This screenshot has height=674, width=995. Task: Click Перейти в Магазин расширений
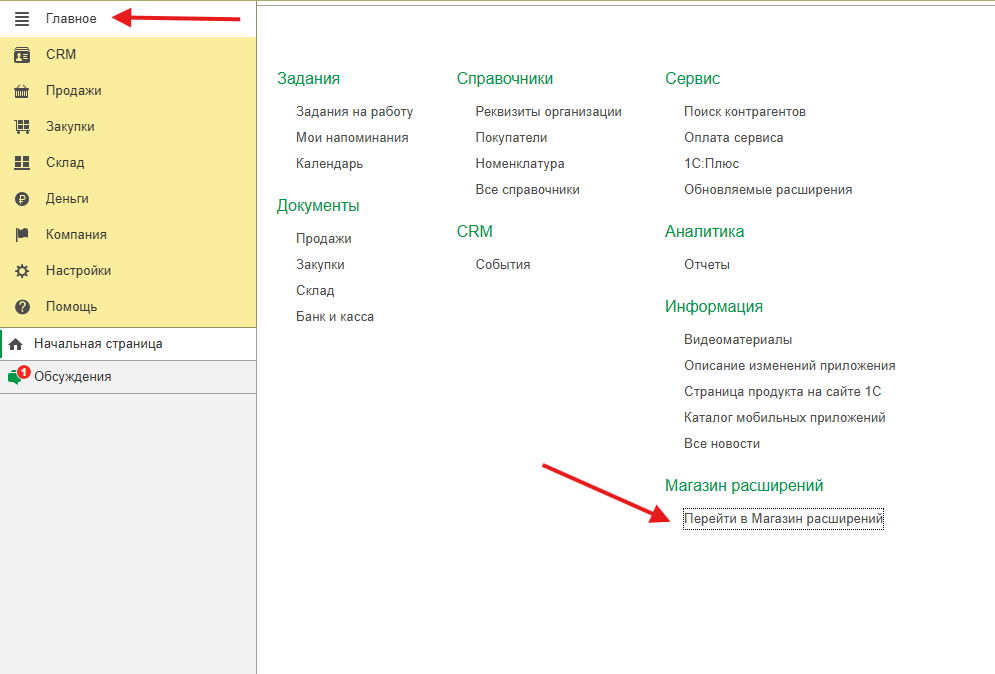(x=783, y=519)
